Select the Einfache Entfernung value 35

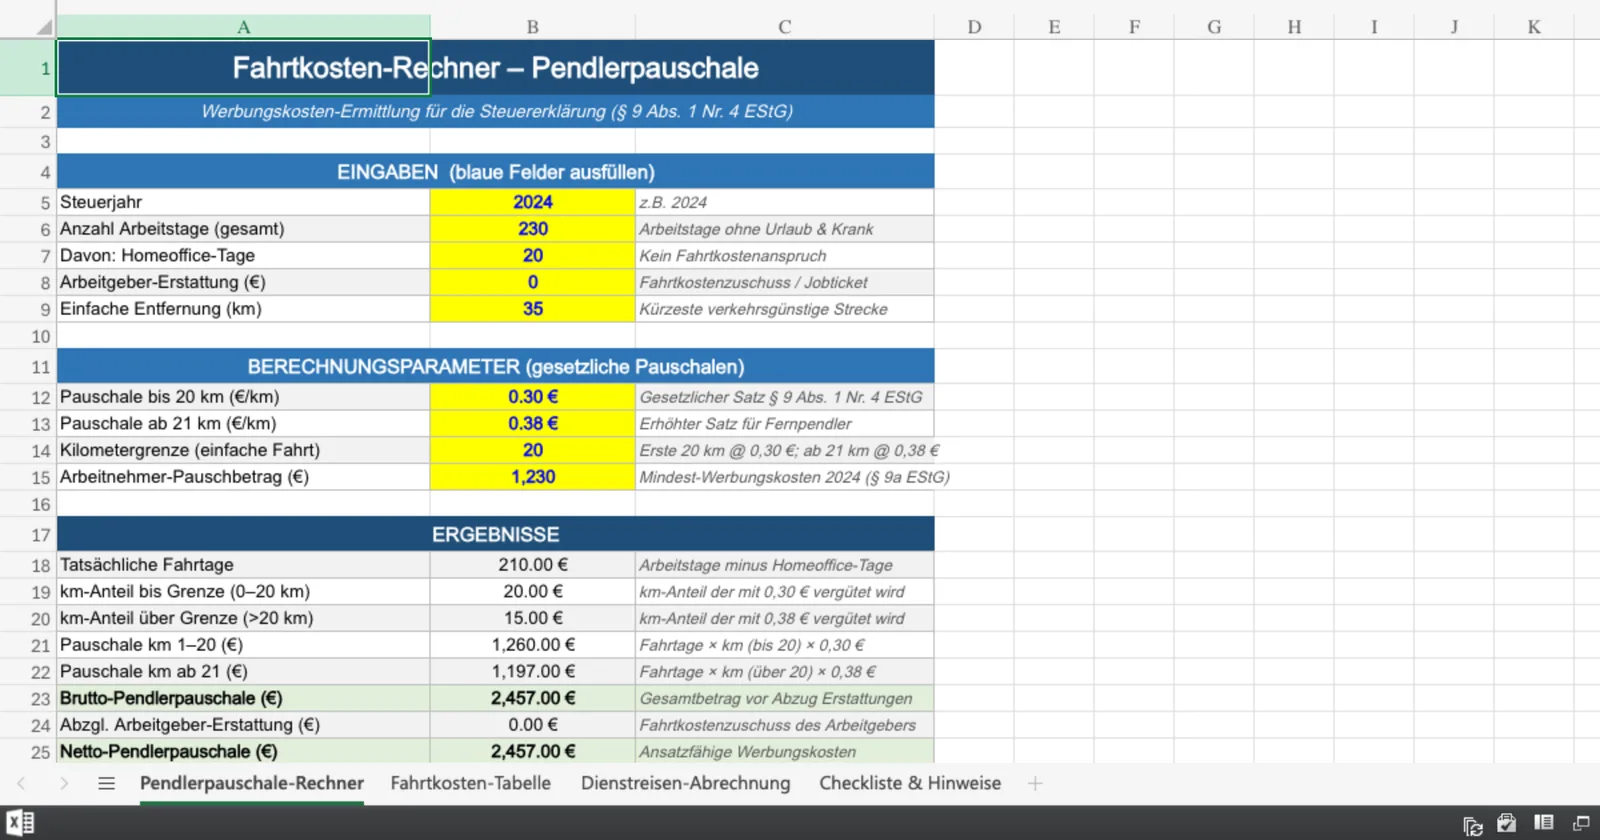click(x=533, y=309)
